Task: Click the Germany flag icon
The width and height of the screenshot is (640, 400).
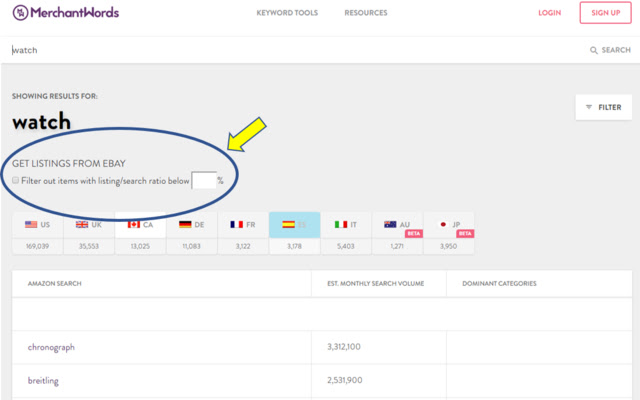Action: [x=185, y=224]
